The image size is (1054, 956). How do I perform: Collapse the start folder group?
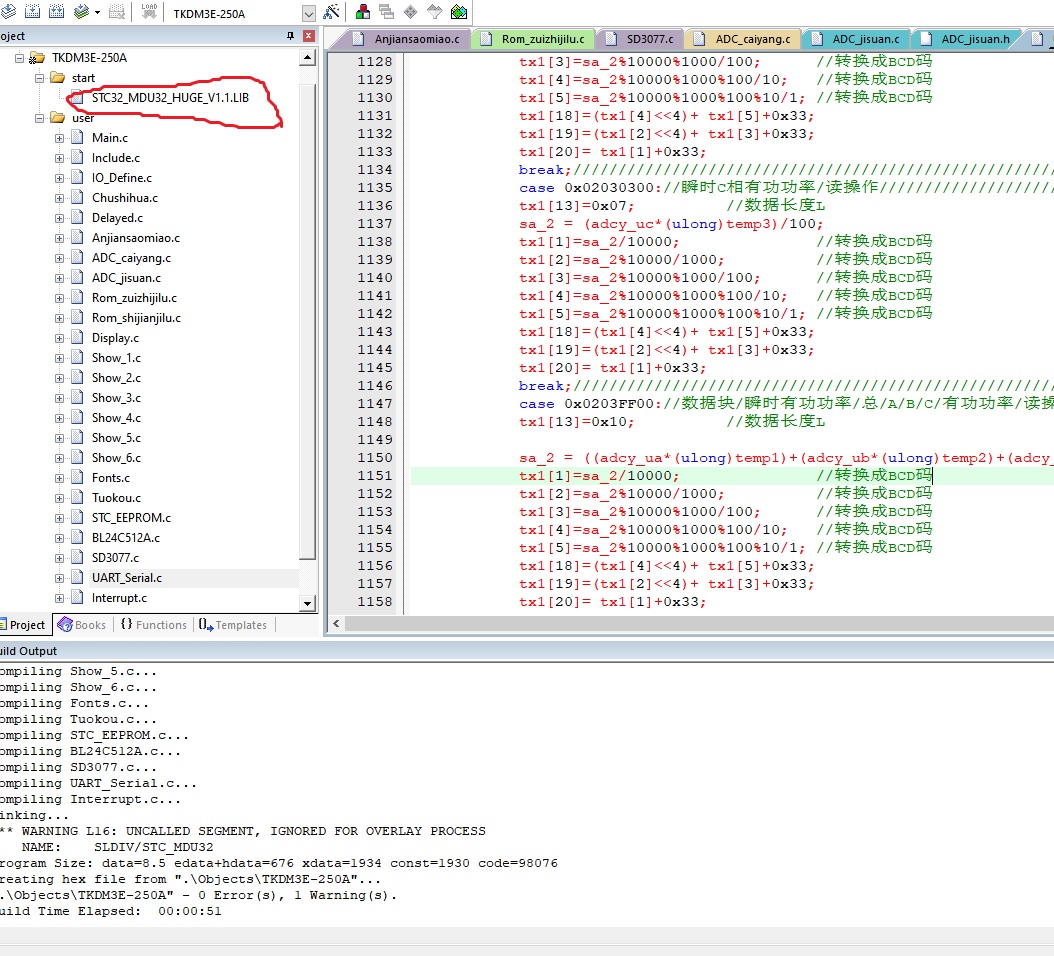pyautogui.click(x=39, y=78)
